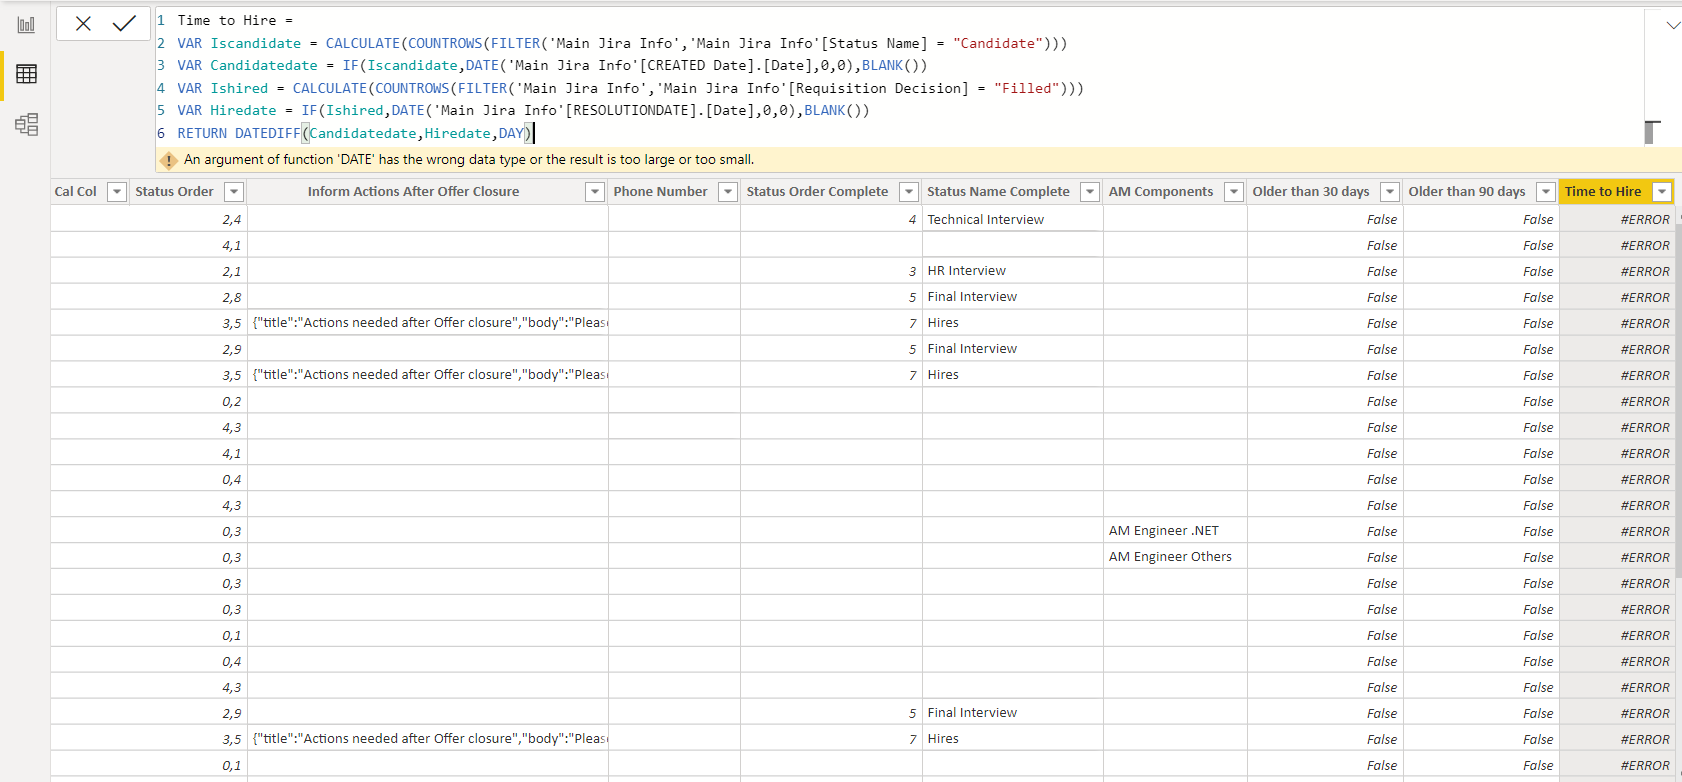Open Status Name Complete filter dropdown

(1090, 192)
